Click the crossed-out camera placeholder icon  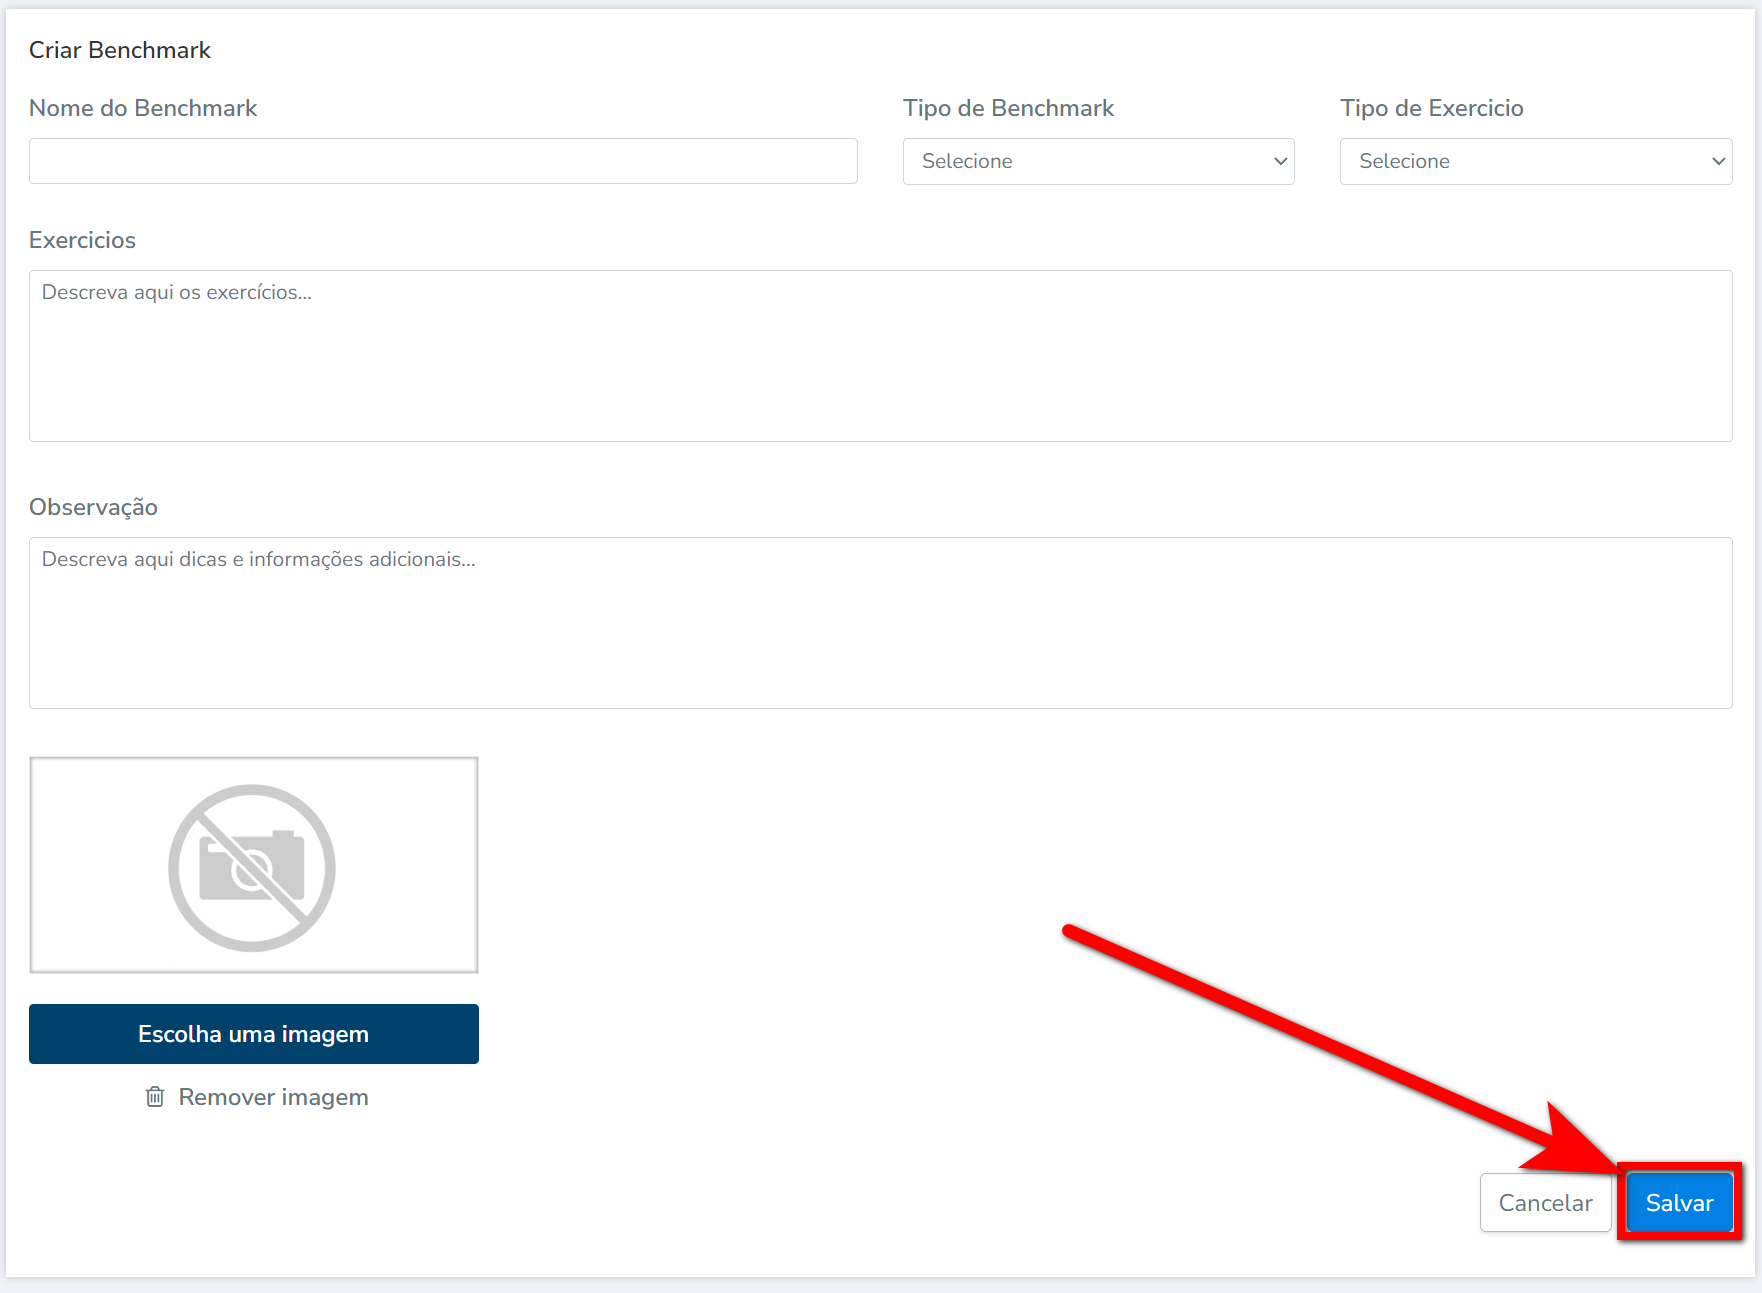(x=252, y=867)
